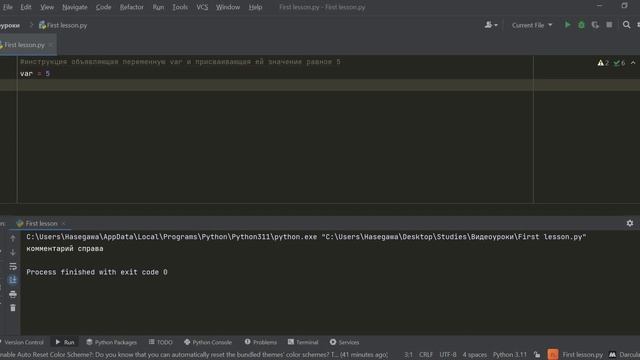The width and height of the screenshot is (640, 360).
Task: Show warnings count indicator in editor
Action: point(603,63)
